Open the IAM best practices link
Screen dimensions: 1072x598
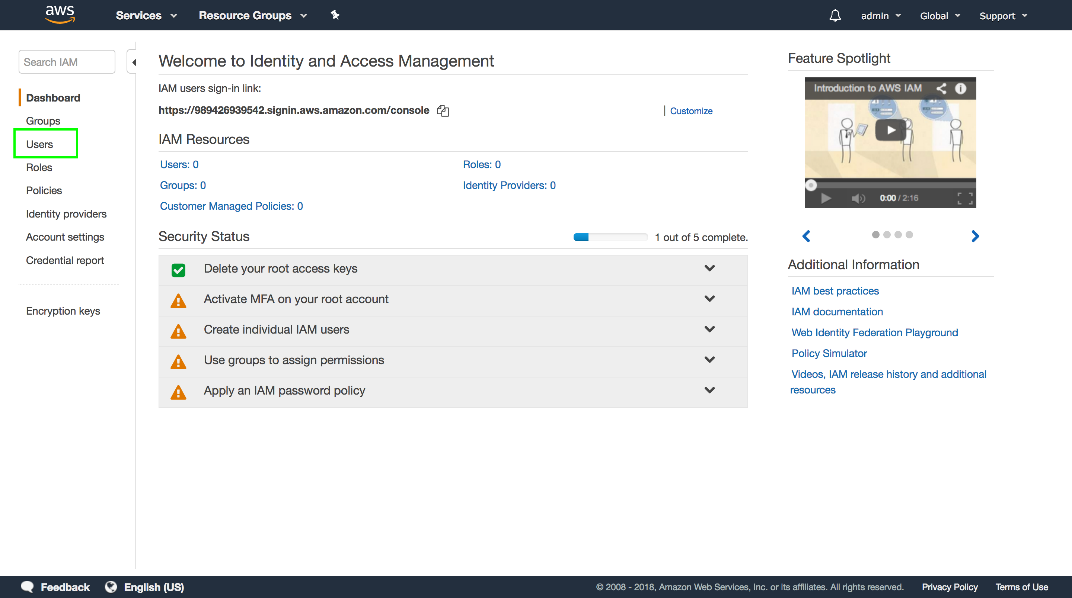835,291
